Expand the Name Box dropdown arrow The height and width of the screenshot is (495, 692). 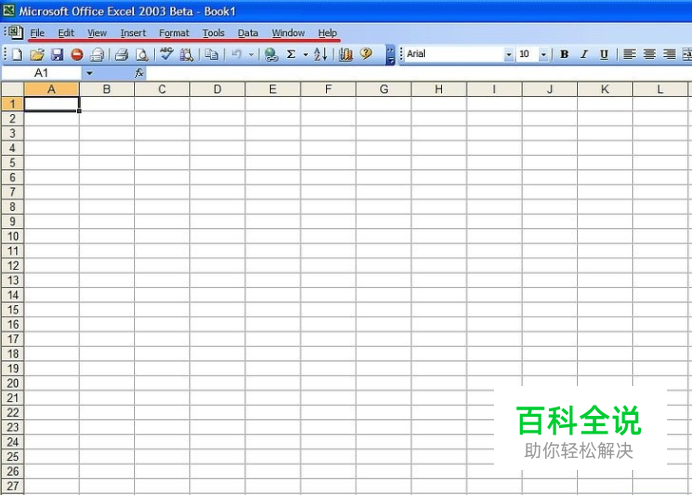tap(89, 73)
